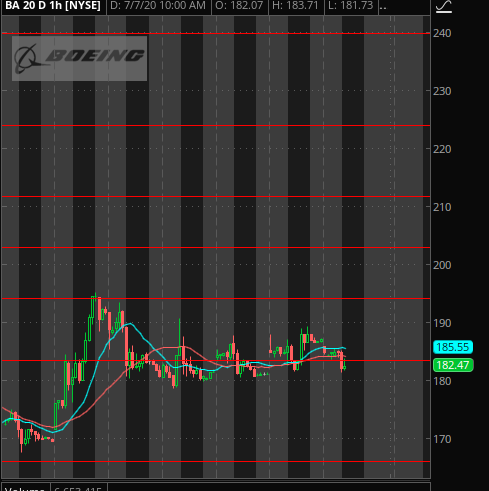The height and width of the screenshot is (491, 489).
Task: Select the red price level line near 224
Action: (x=216, y=126)
